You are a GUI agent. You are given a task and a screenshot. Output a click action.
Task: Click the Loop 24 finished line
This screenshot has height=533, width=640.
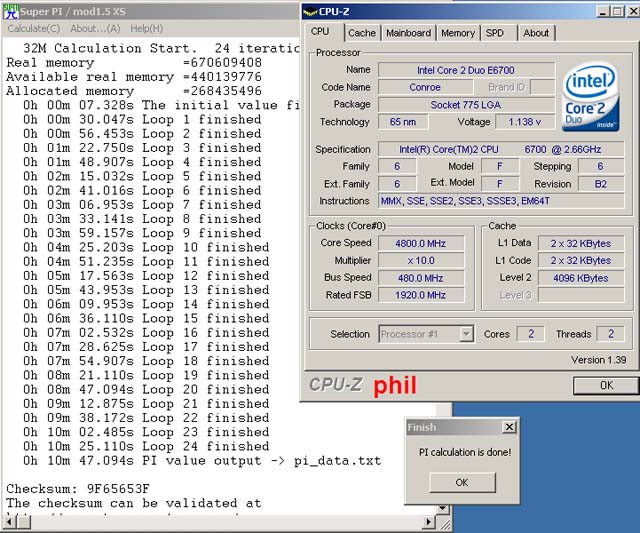[x=146, y=446]
